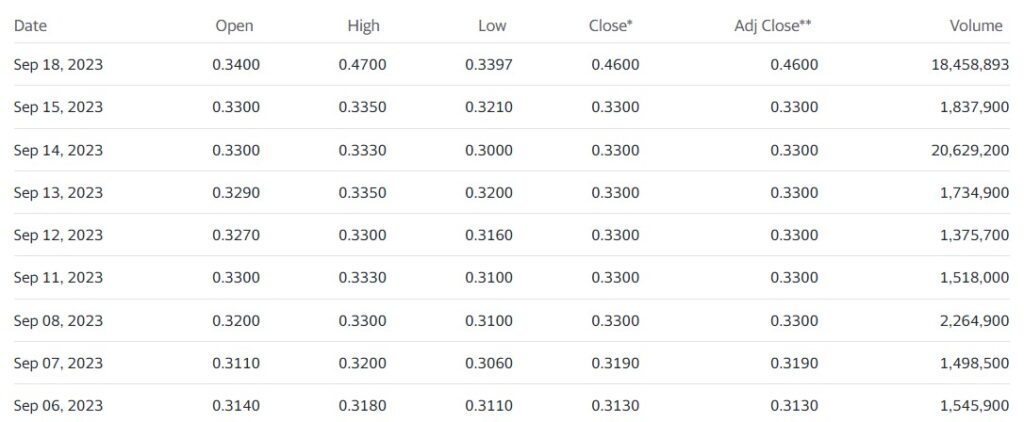Click volume value 20,629,200
1024x422 pixels.
[970, 150]
